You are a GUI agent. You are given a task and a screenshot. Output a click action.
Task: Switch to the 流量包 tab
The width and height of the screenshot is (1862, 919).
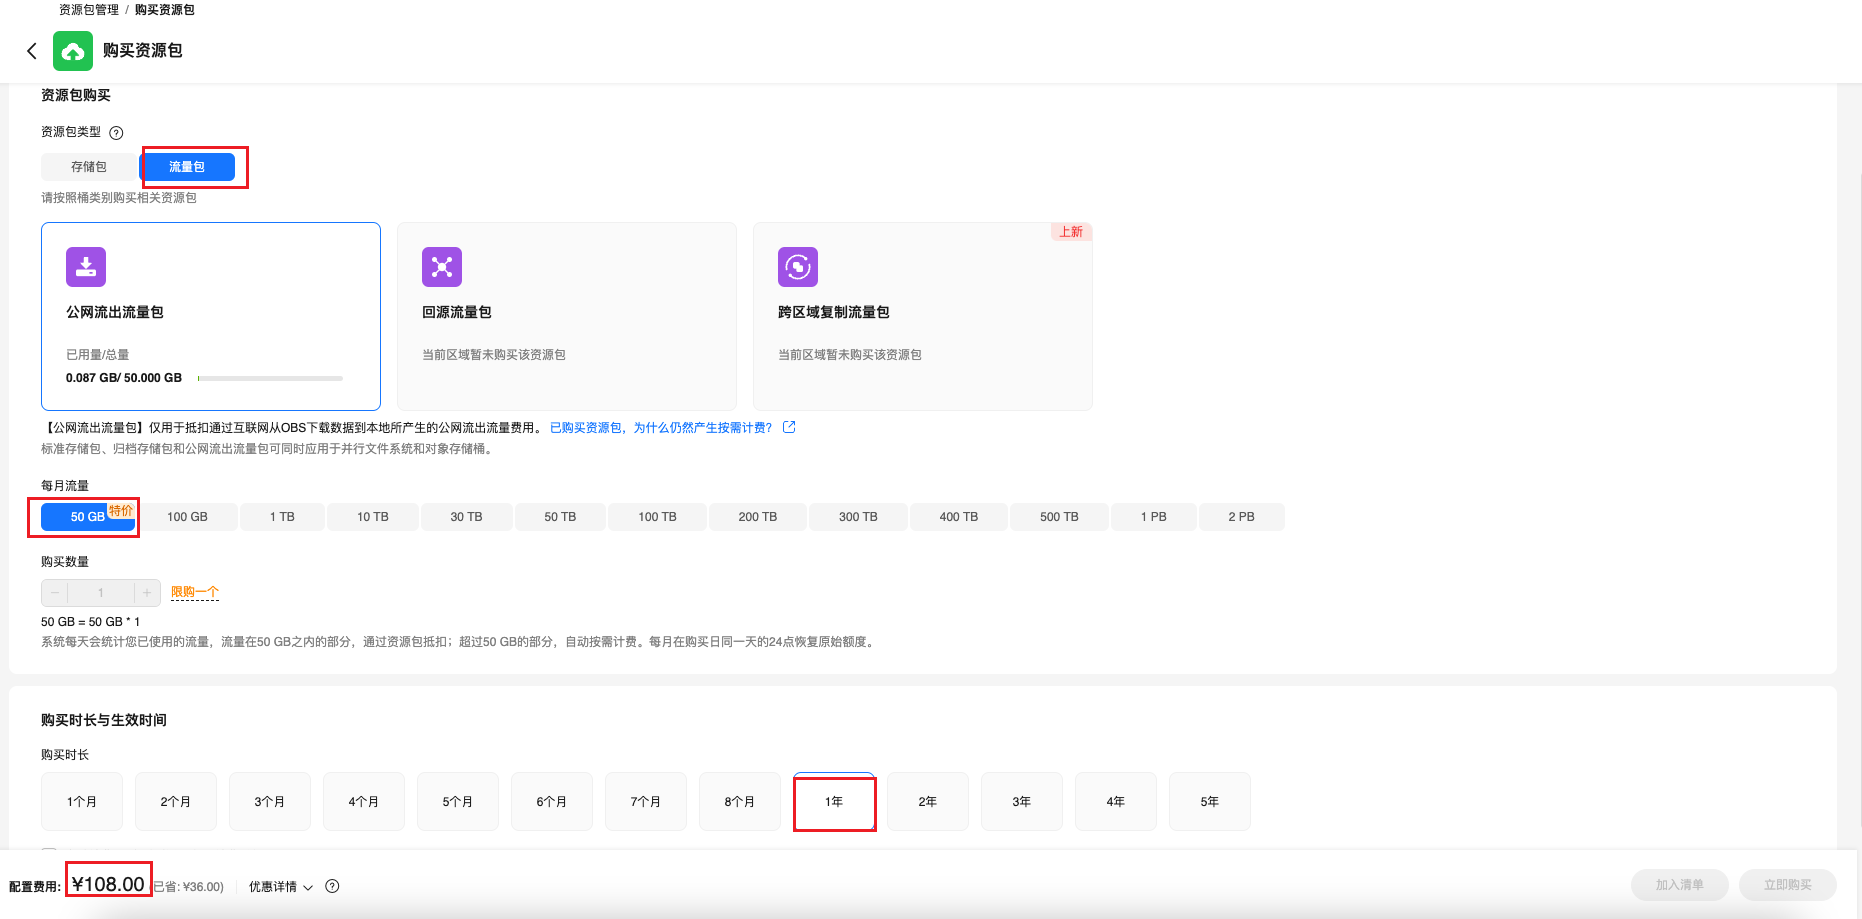(187, 167)
